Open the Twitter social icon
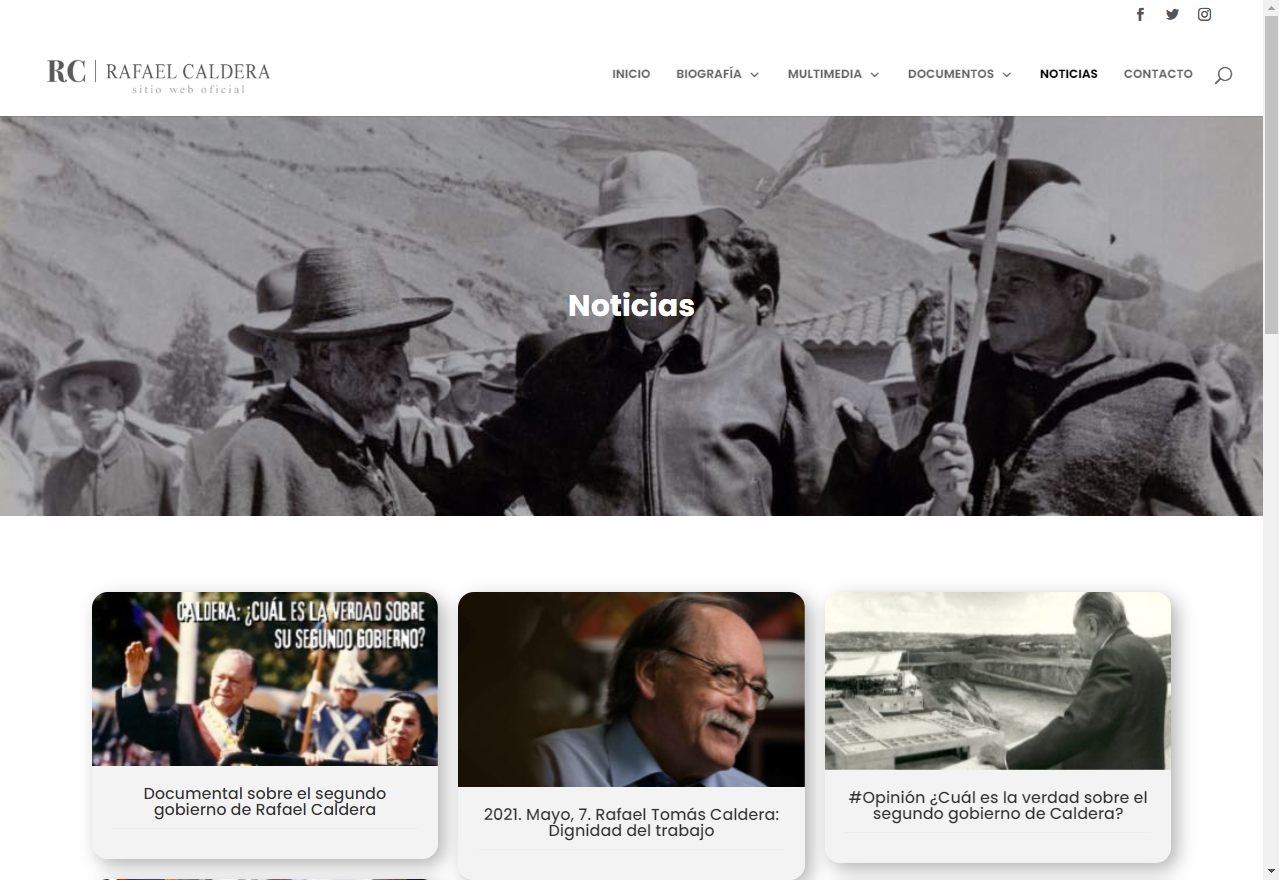Image resolution: width=1279 pixels, height=880 pixels. click(1172, 14)
